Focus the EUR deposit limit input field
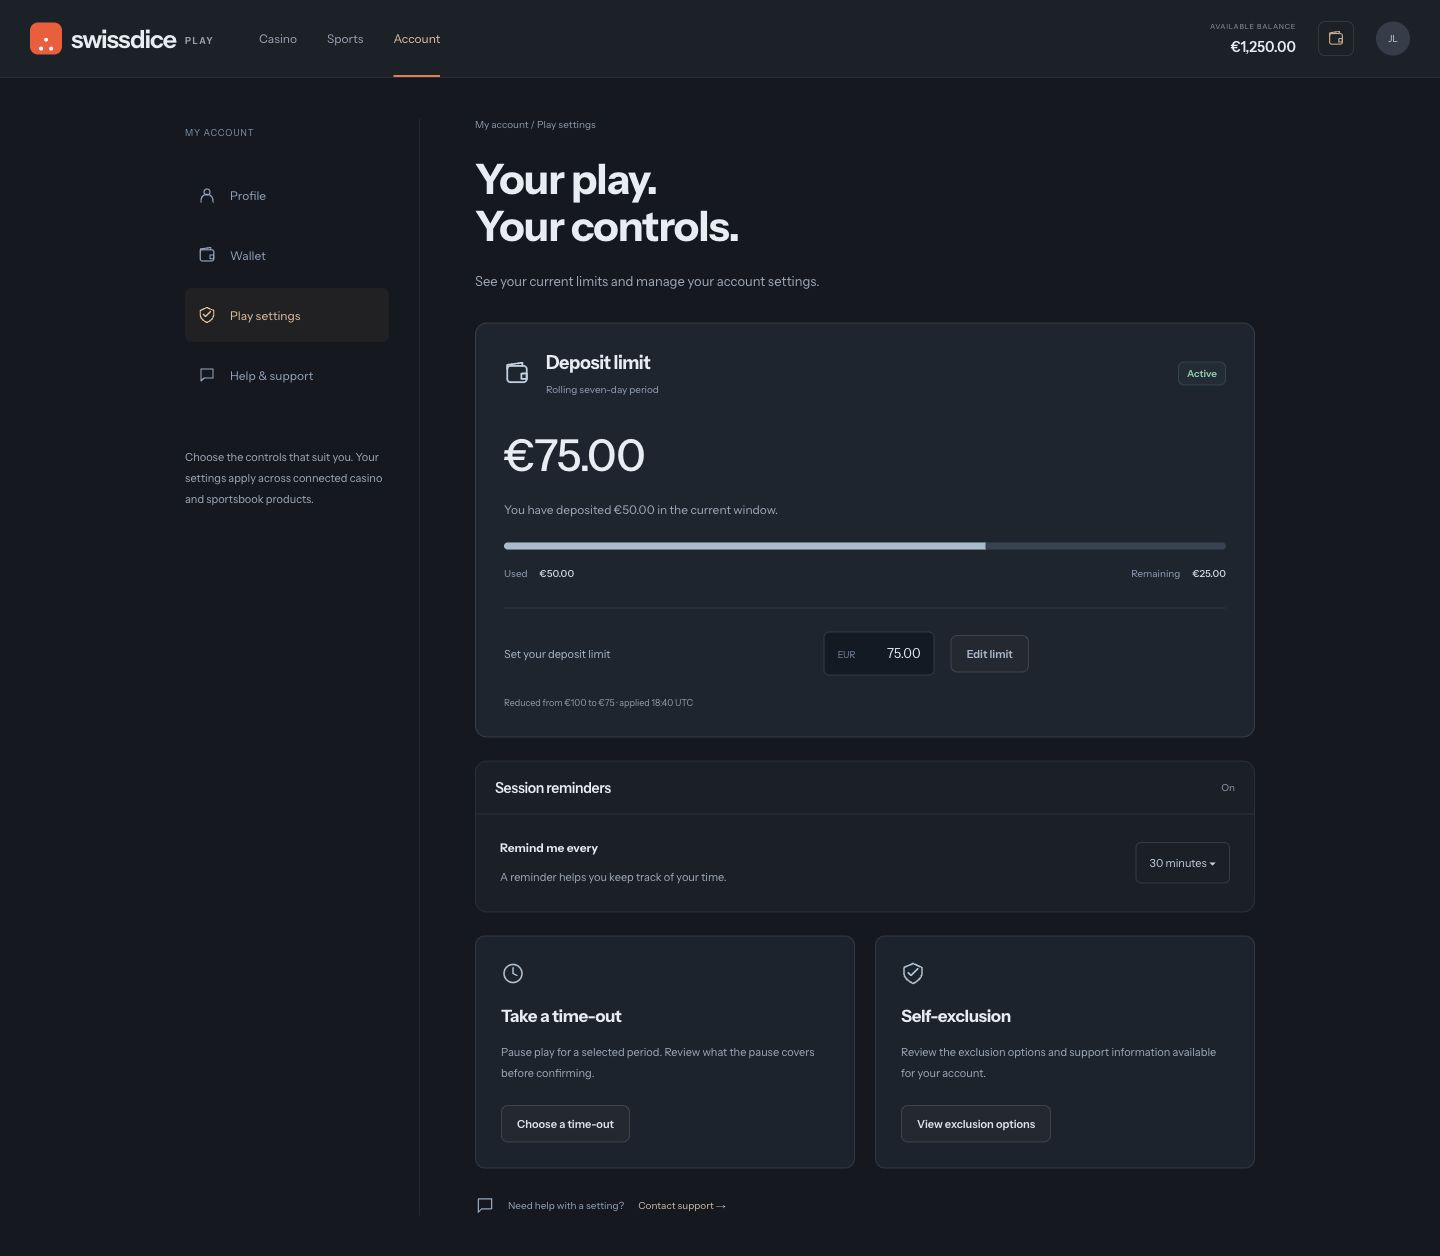This screenshot has width=1440, height=1256. [879, 654]
